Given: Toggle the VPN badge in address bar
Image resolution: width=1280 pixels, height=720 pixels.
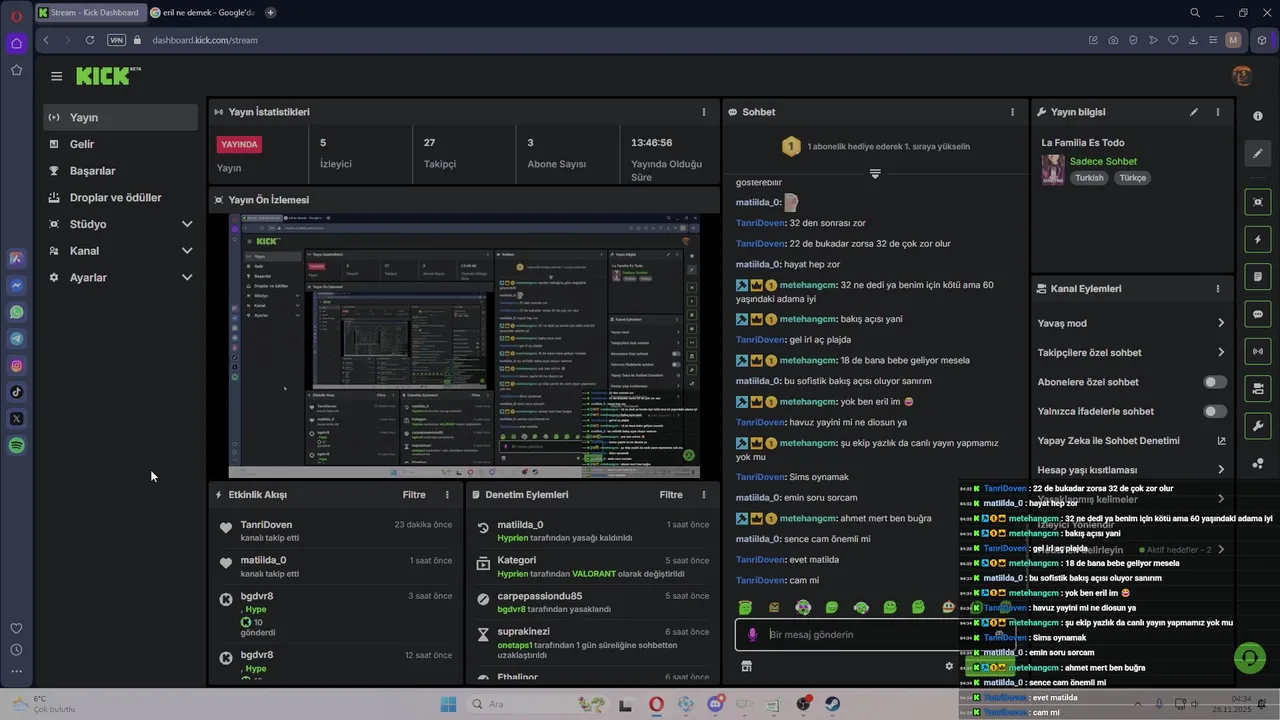Looking at the screenshot, I should pos(116,40).
